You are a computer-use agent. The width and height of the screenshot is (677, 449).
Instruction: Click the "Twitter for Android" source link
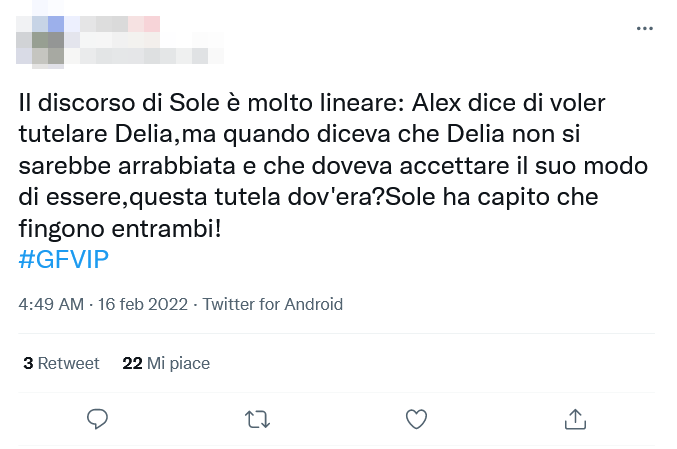click(x=273, y=304)
